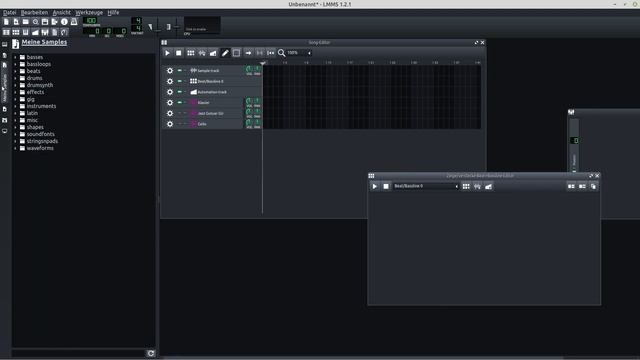640x360 pixels.
Task: Add beat/bassline track in Song Editor
Action: click(x=191, y=53)
